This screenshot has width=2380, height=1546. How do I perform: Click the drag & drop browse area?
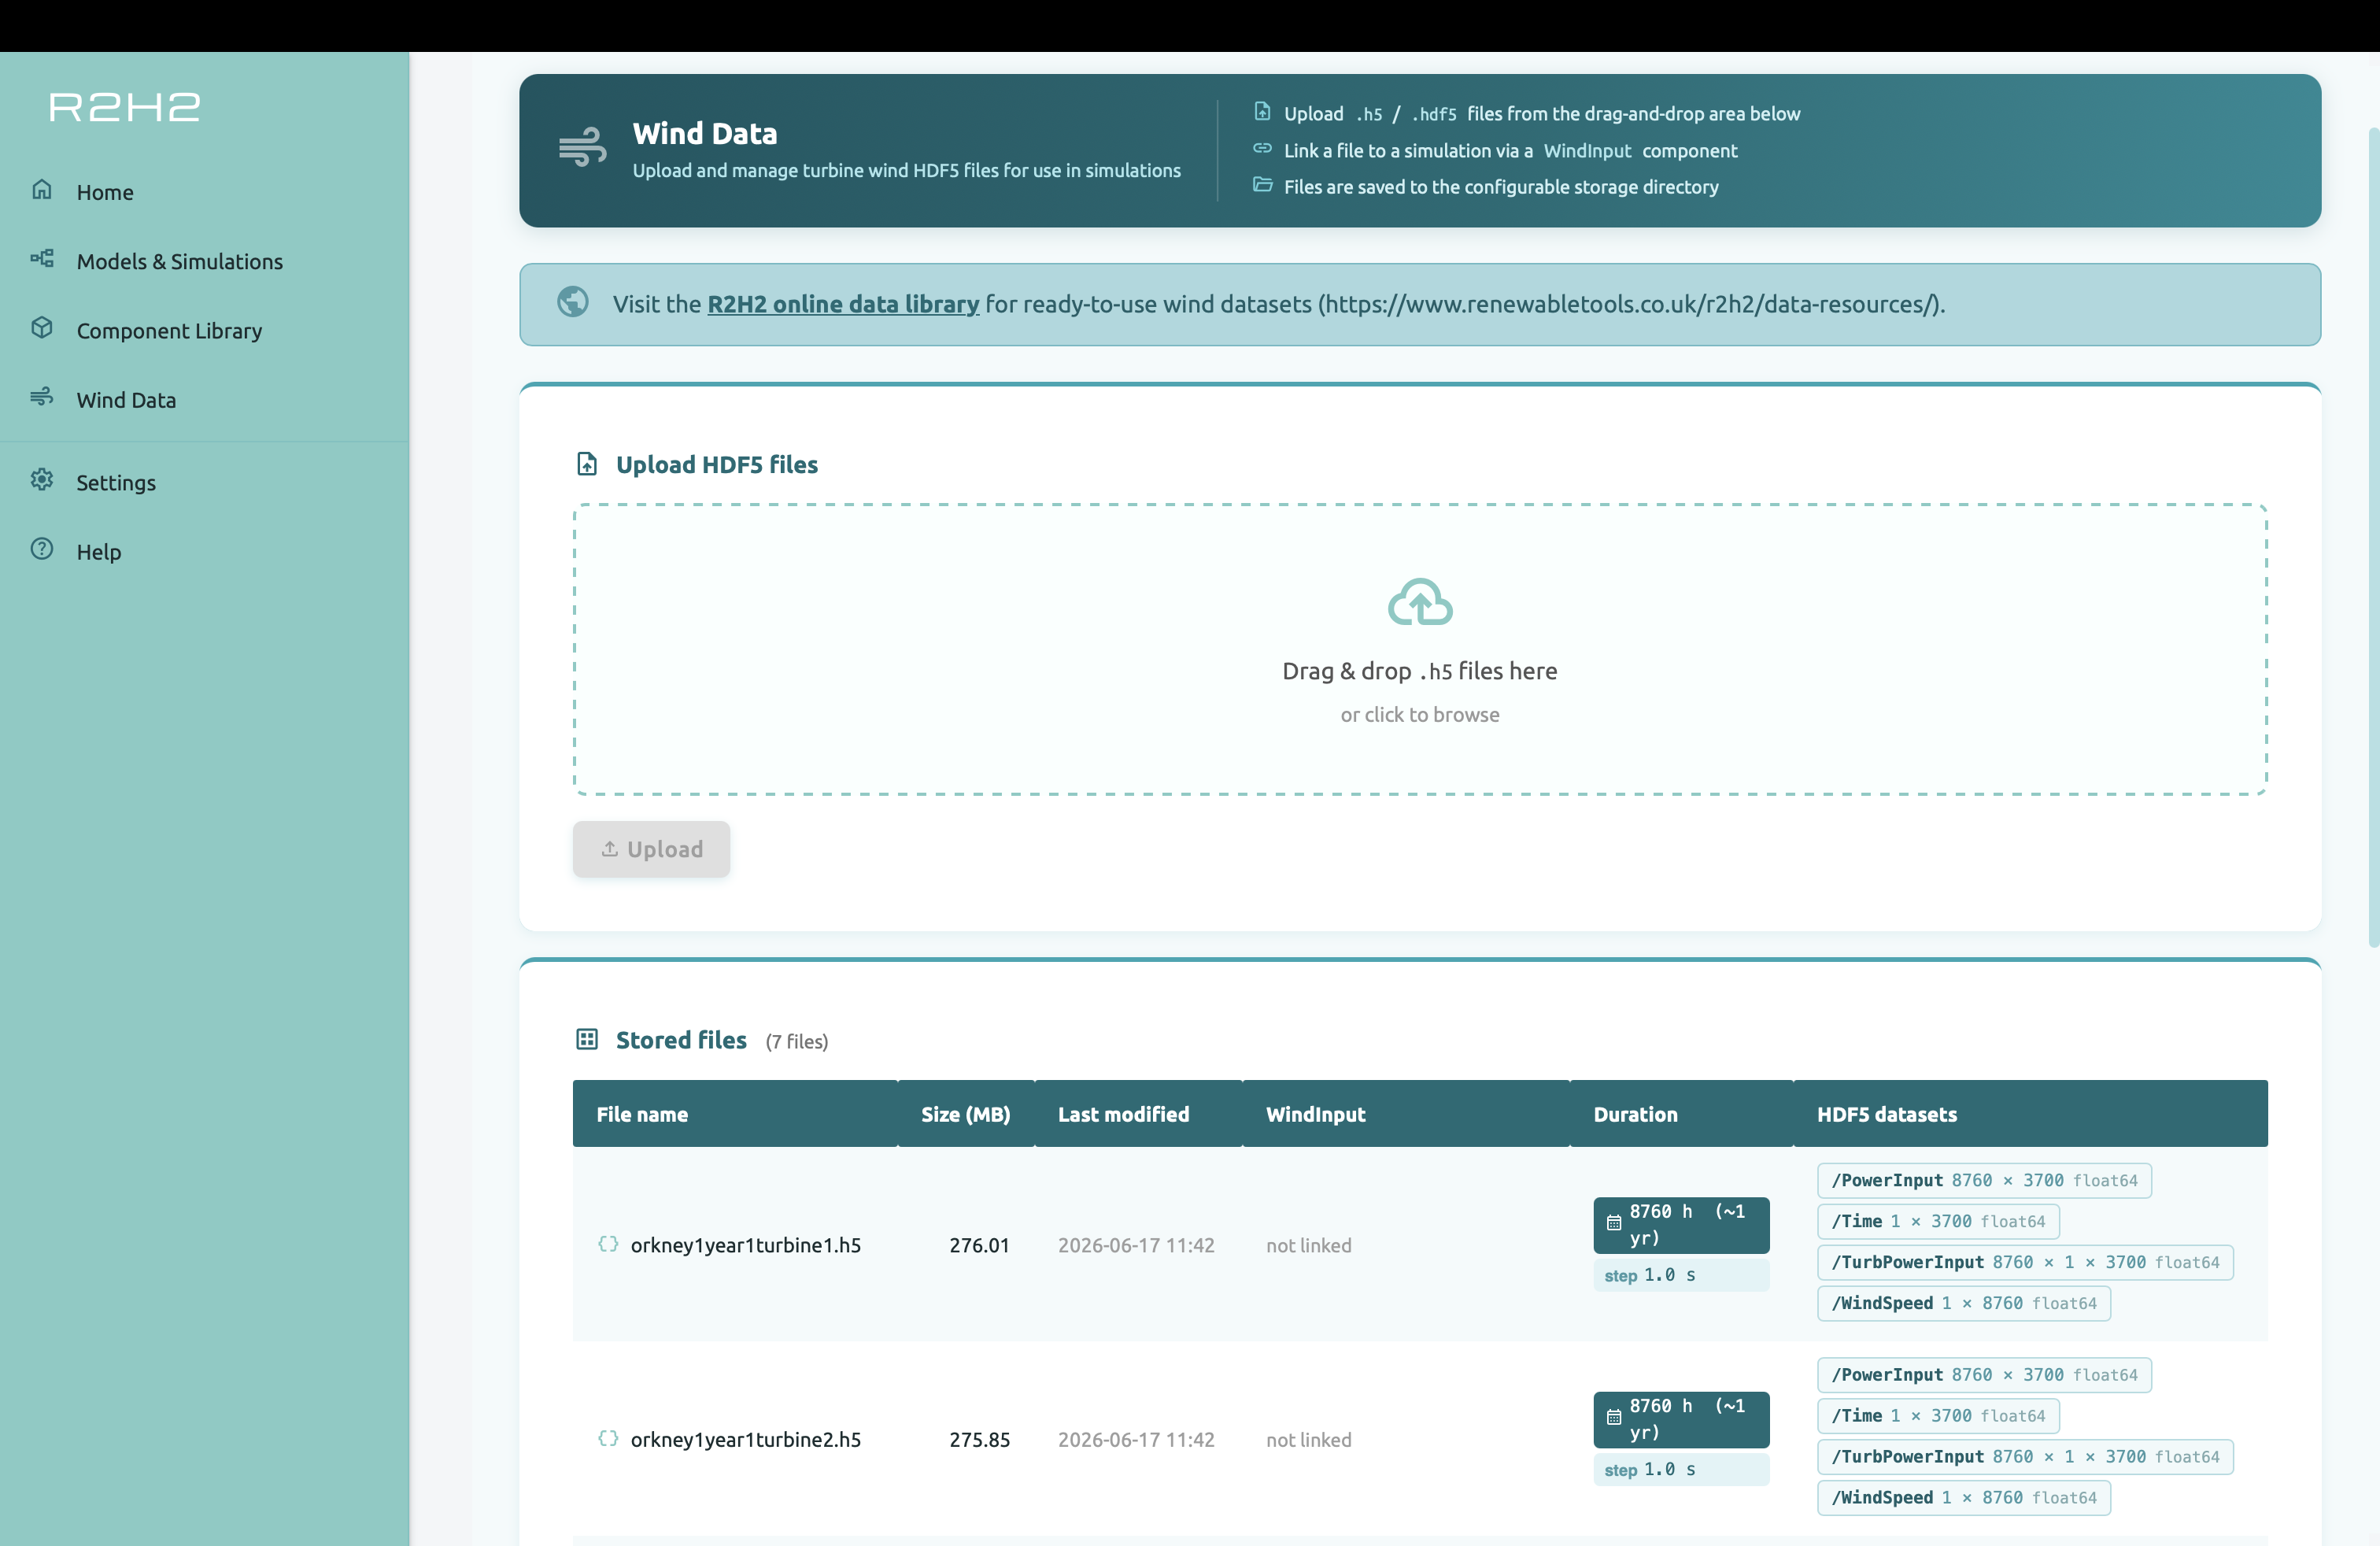click(1420, 650)
